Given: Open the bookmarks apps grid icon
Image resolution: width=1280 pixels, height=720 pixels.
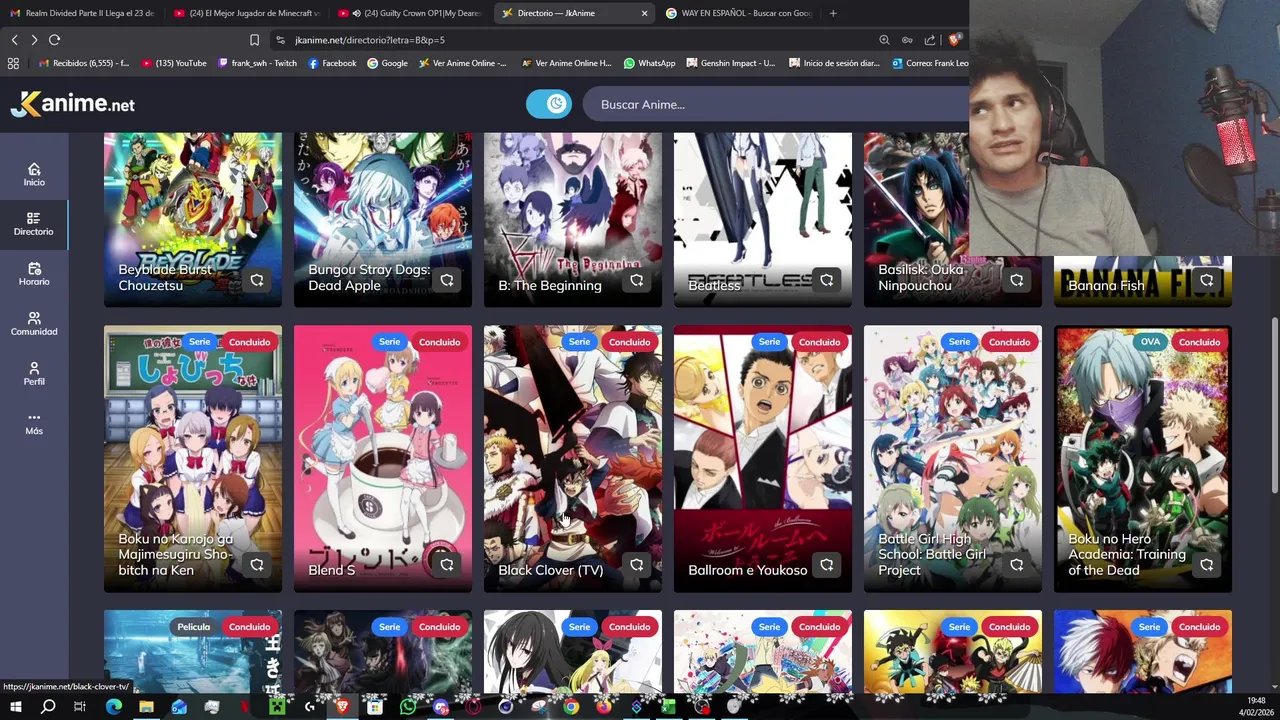Looking at the screenshot, I should [13, 63].
